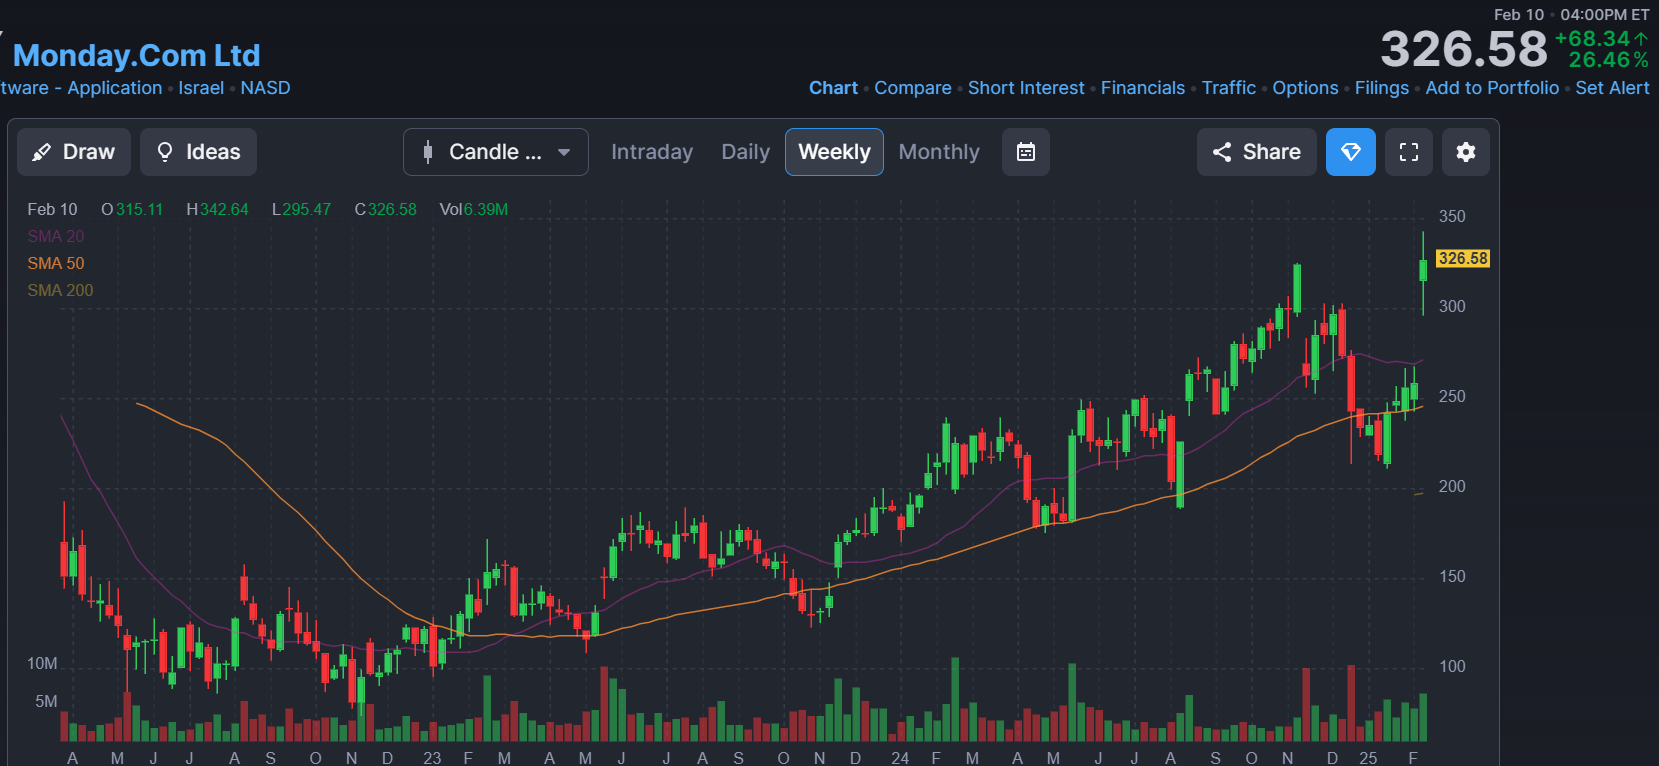
Task: Switch to Intraday timeframe
Action: (x=651, y=152)
